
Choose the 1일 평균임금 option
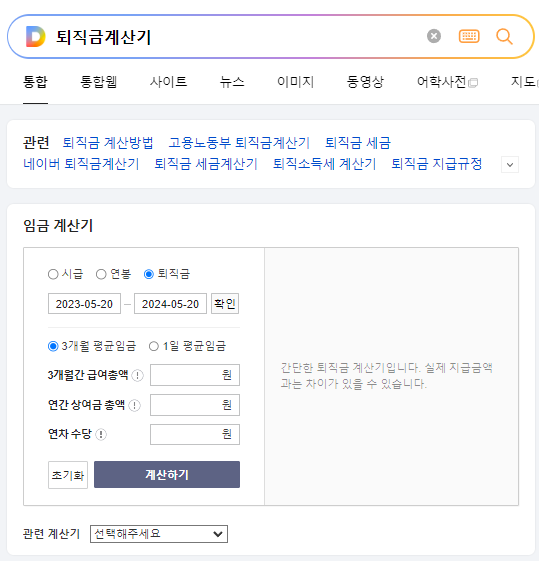click(x=154, y=346)
